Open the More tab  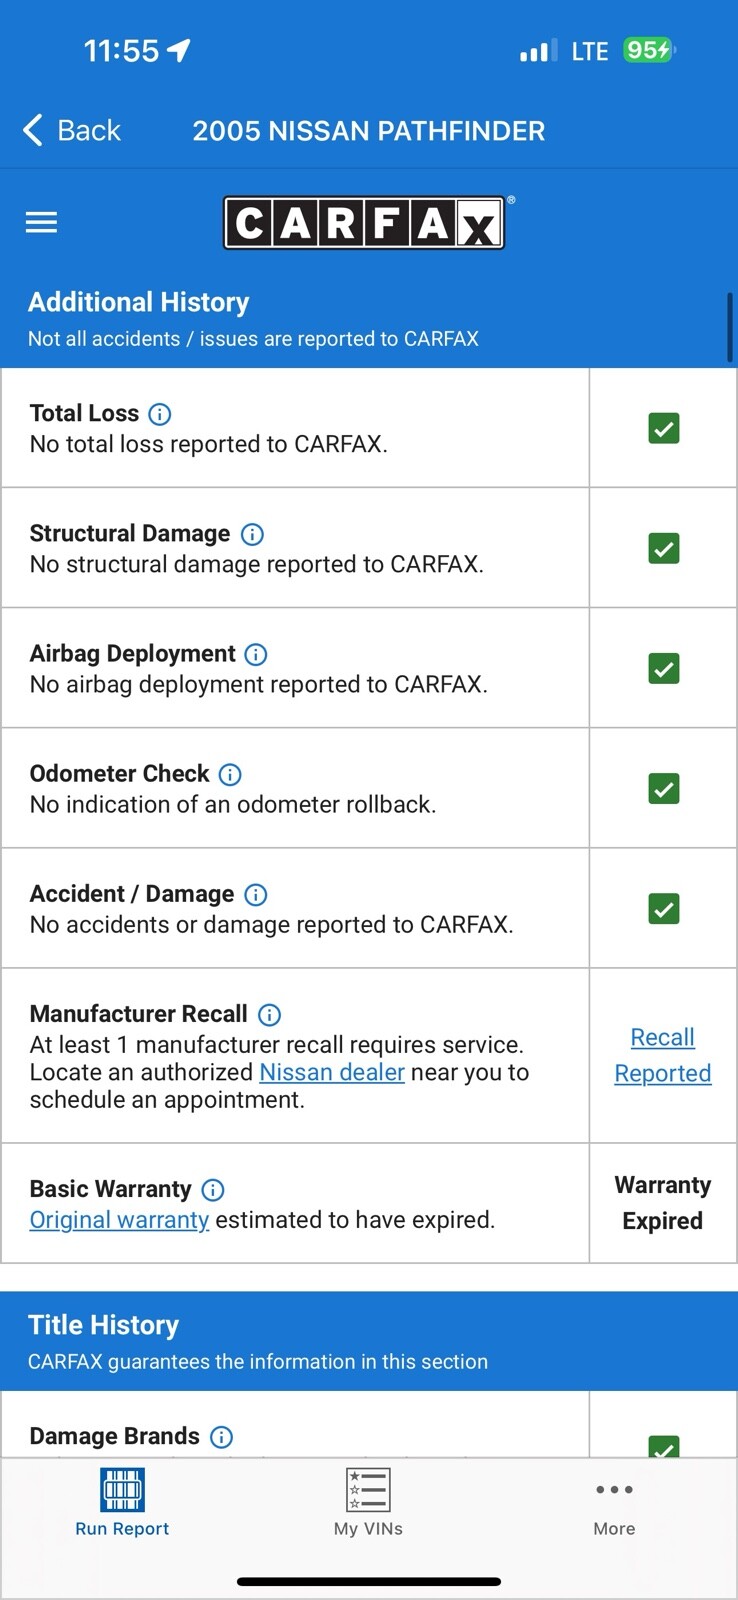[614, 1502]
